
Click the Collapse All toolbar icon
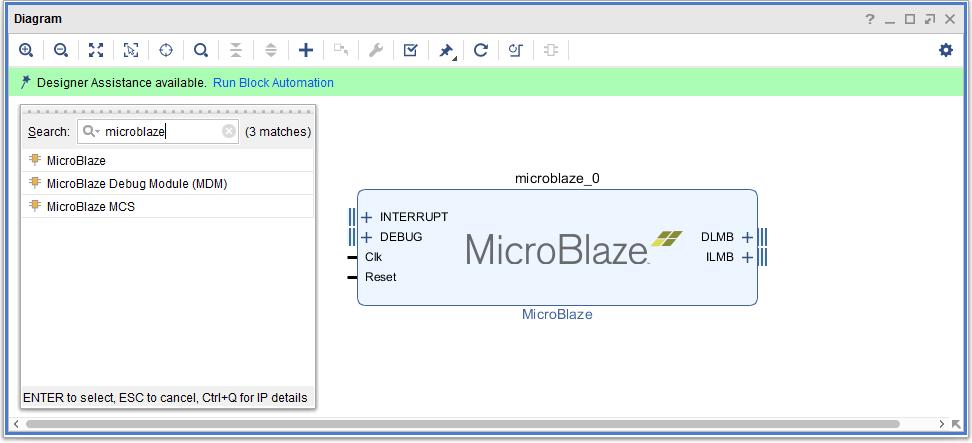[x=236, y=50]
